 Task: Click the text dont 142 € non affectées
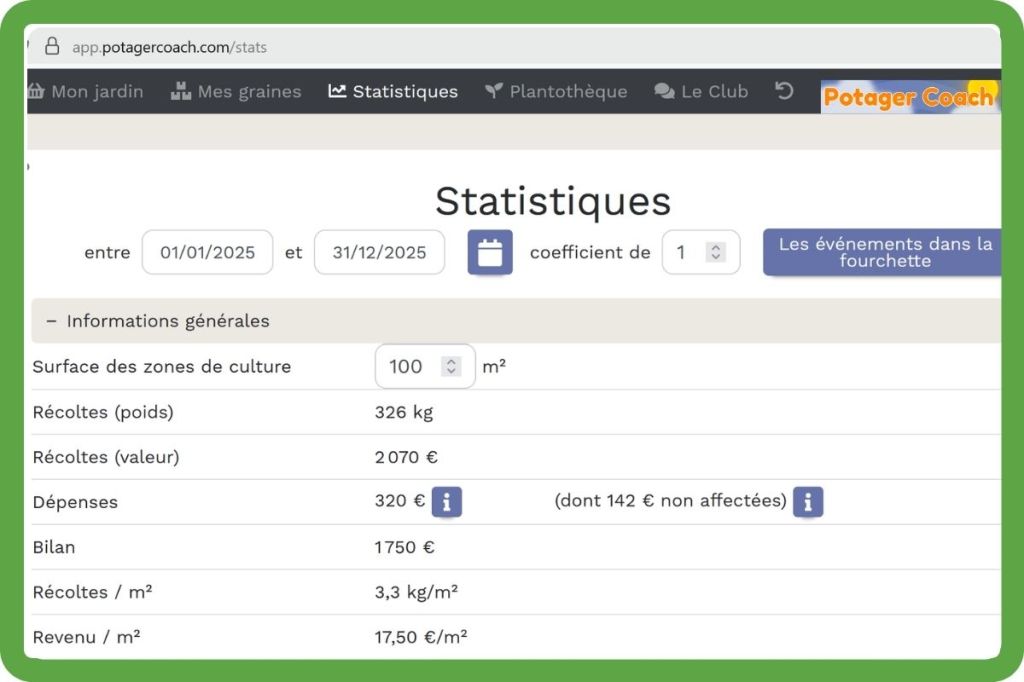[671, 501]
